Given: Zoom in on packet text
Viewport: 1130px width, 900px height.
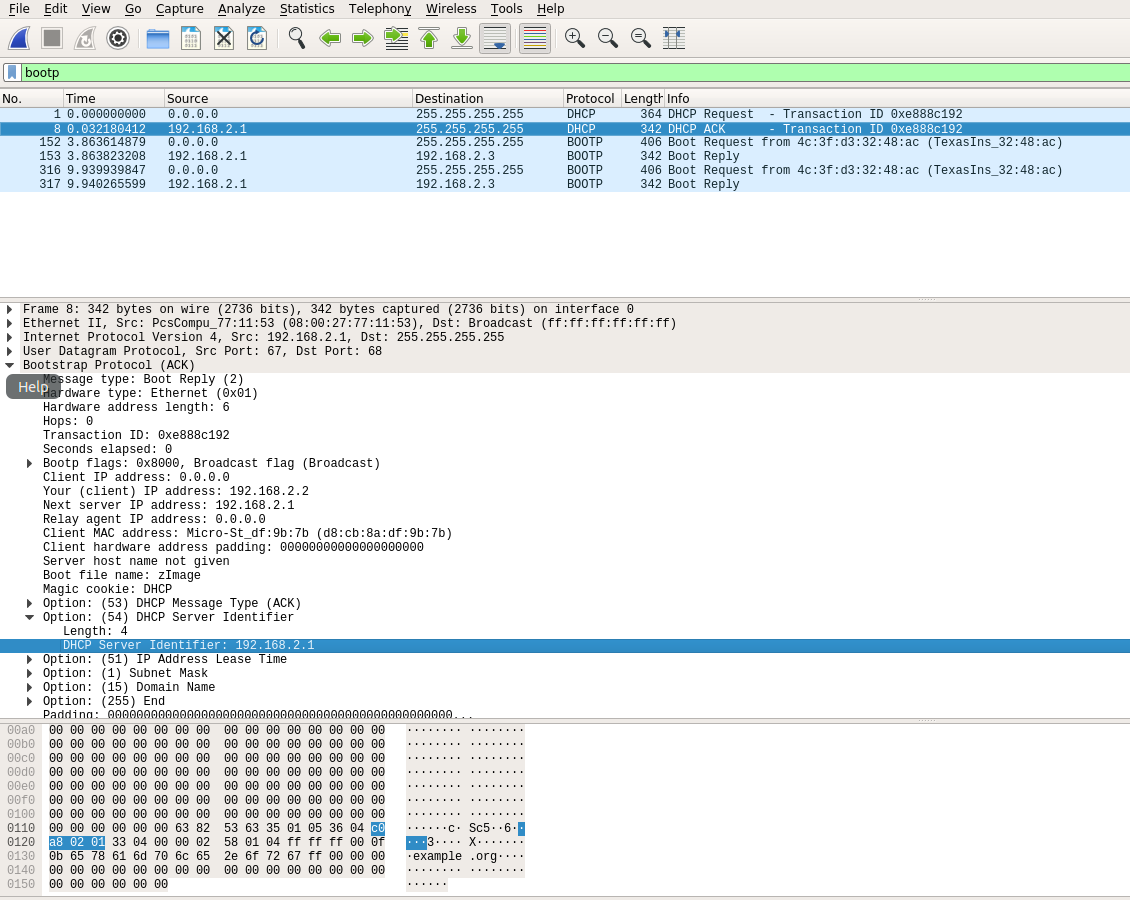Looking at the screenshot, I should (574, 38).
